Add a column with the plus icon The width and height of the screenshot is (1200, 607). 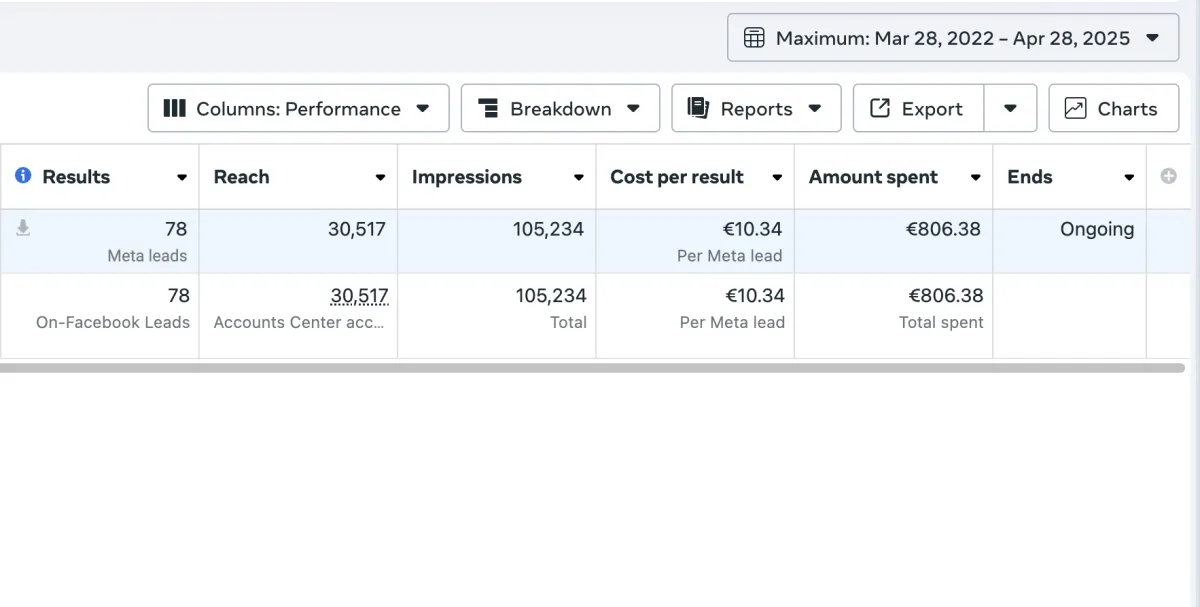coord(1168,176)
